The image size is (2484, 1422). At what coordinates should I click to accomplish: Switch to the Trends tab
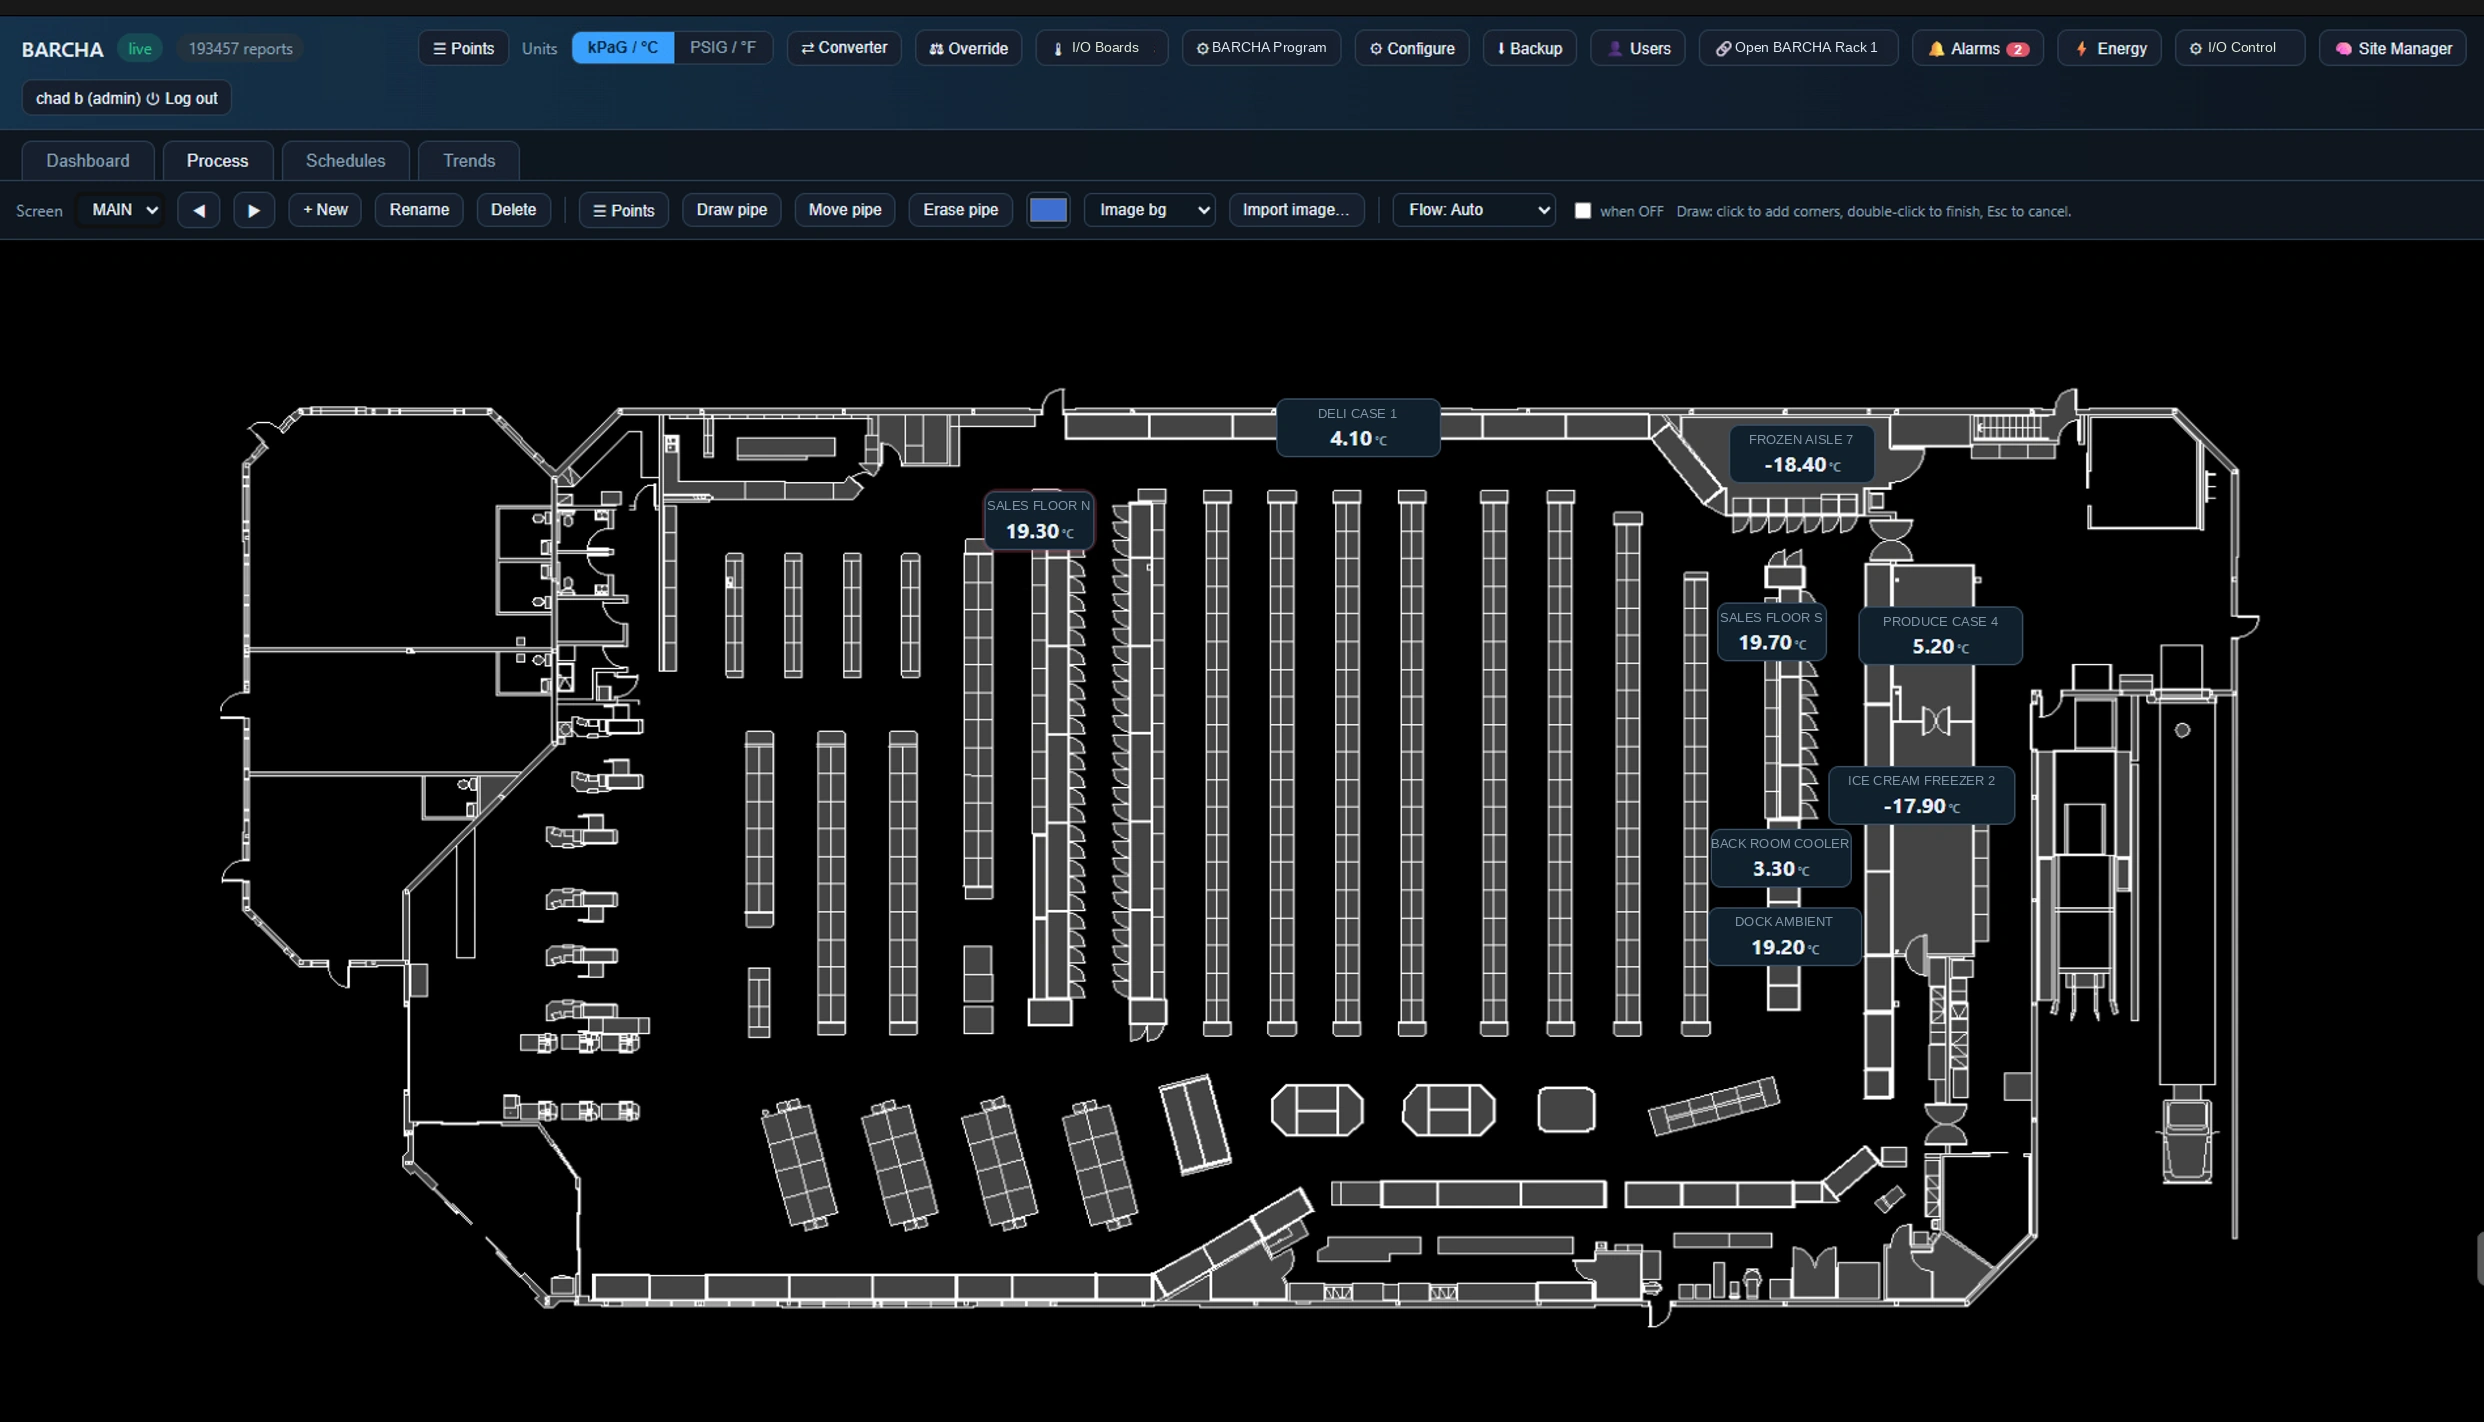pos(469,161)
